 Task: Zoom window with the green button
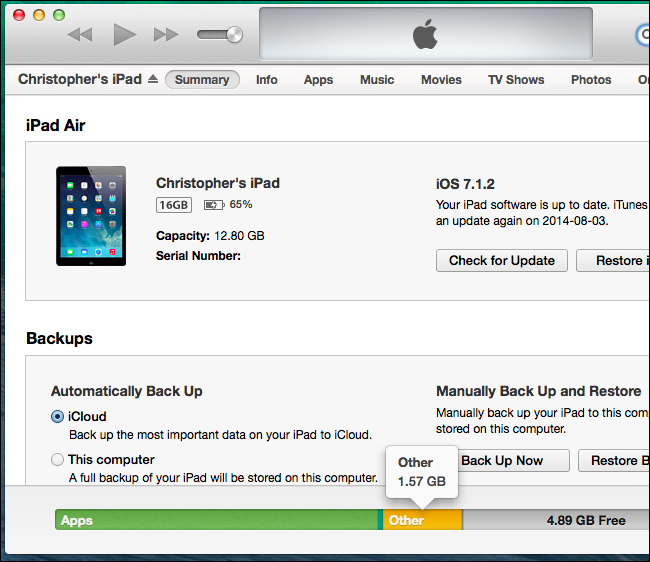pos(59,15)
